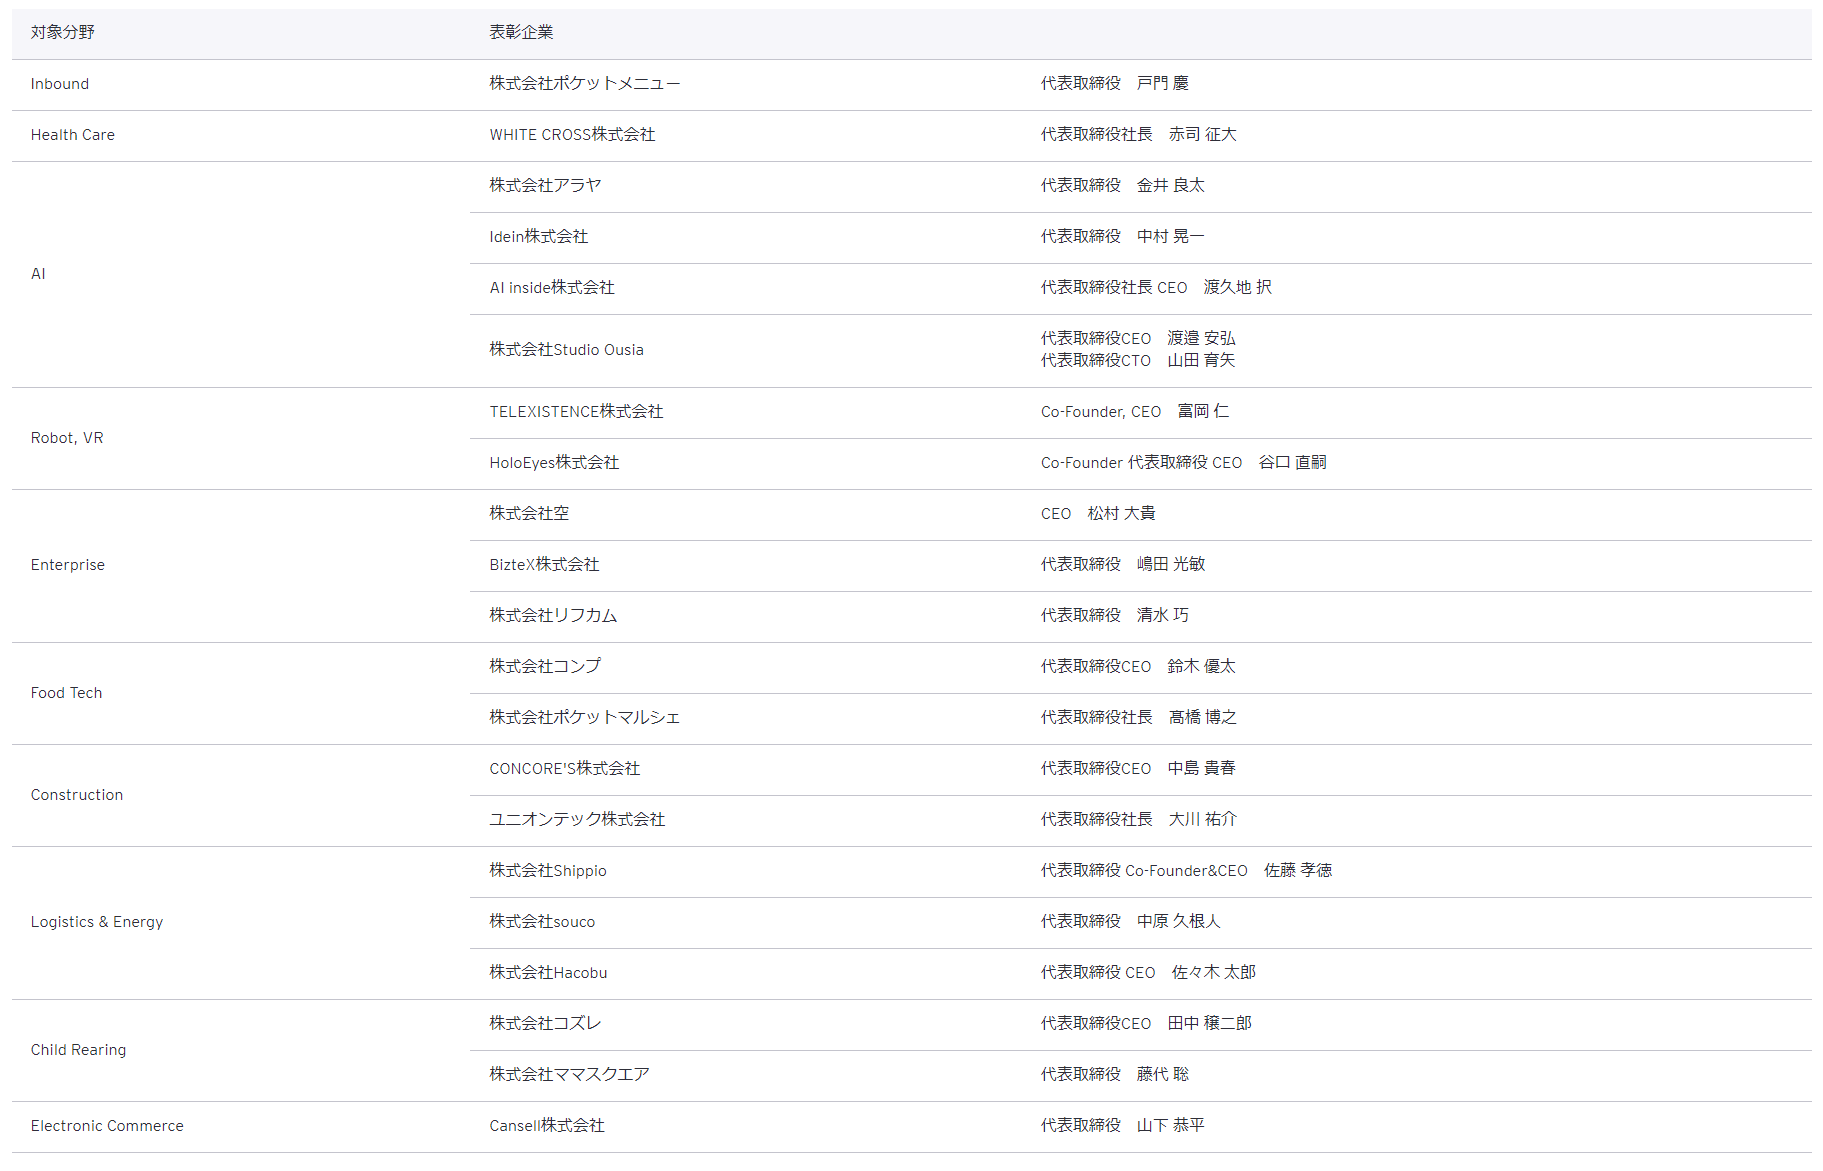Select the Idein株式会社 row
This screenshot has height=1171, width=1823.
[538, 237]
